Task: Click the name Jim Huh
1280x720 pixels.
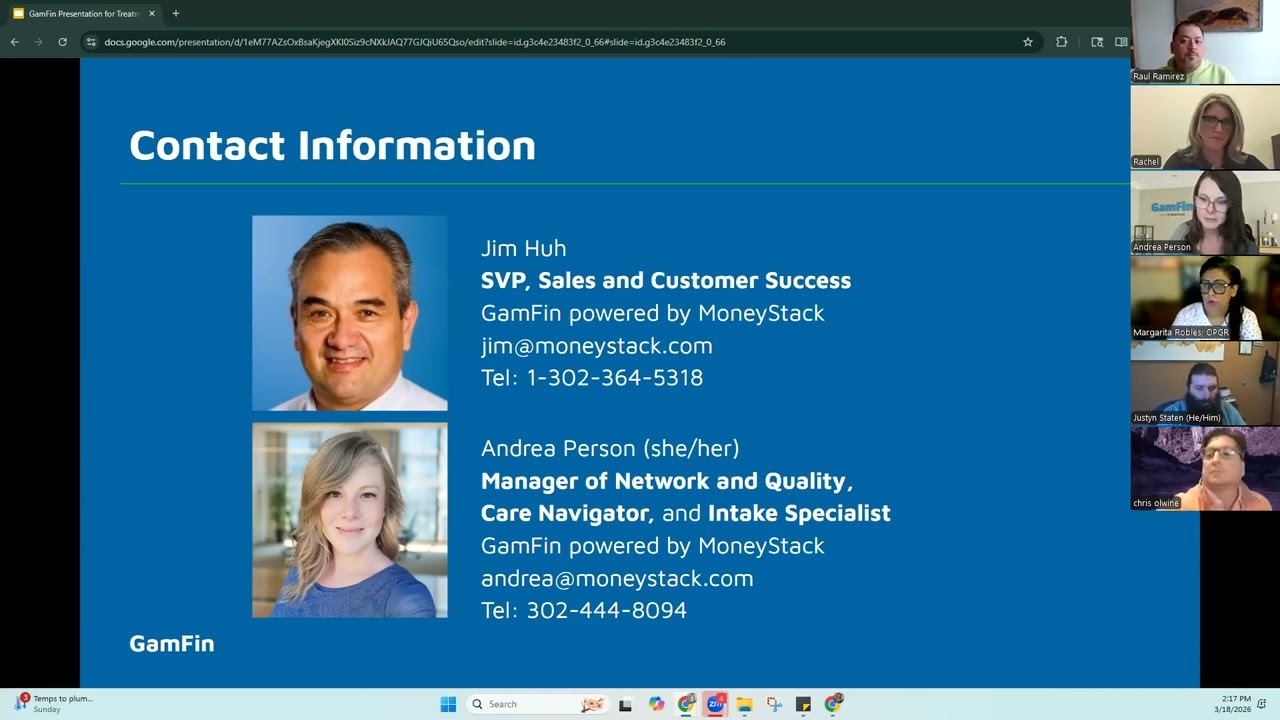Action: [x=524, y=248]
